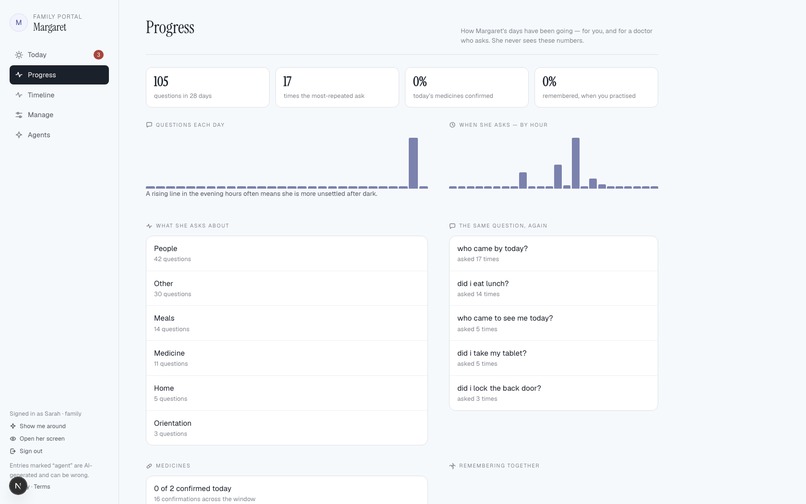Click 'did i take my tablet?' row
This screenshot has width=806, height=504.
click(x=554, y=358)
